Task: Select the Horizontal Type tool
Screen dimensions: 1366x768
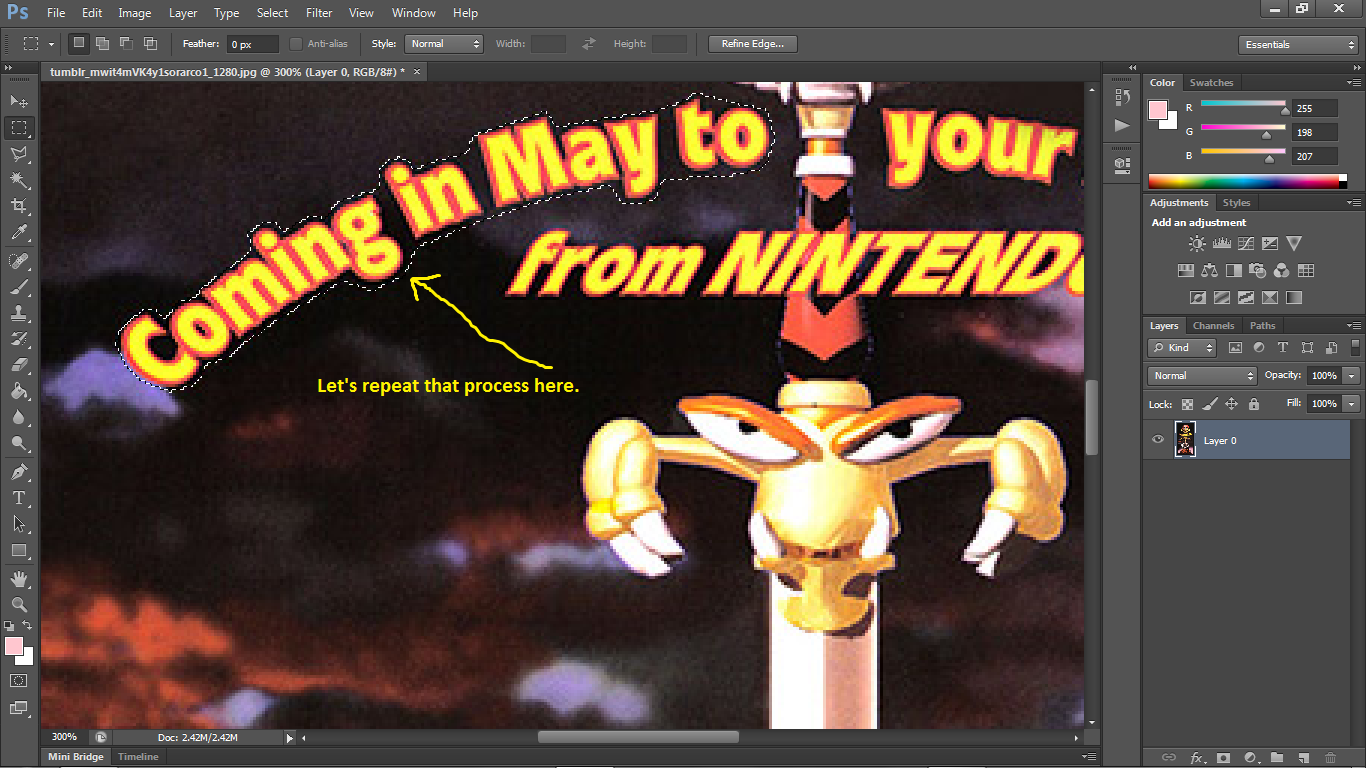Action: (x=19, y=498)
